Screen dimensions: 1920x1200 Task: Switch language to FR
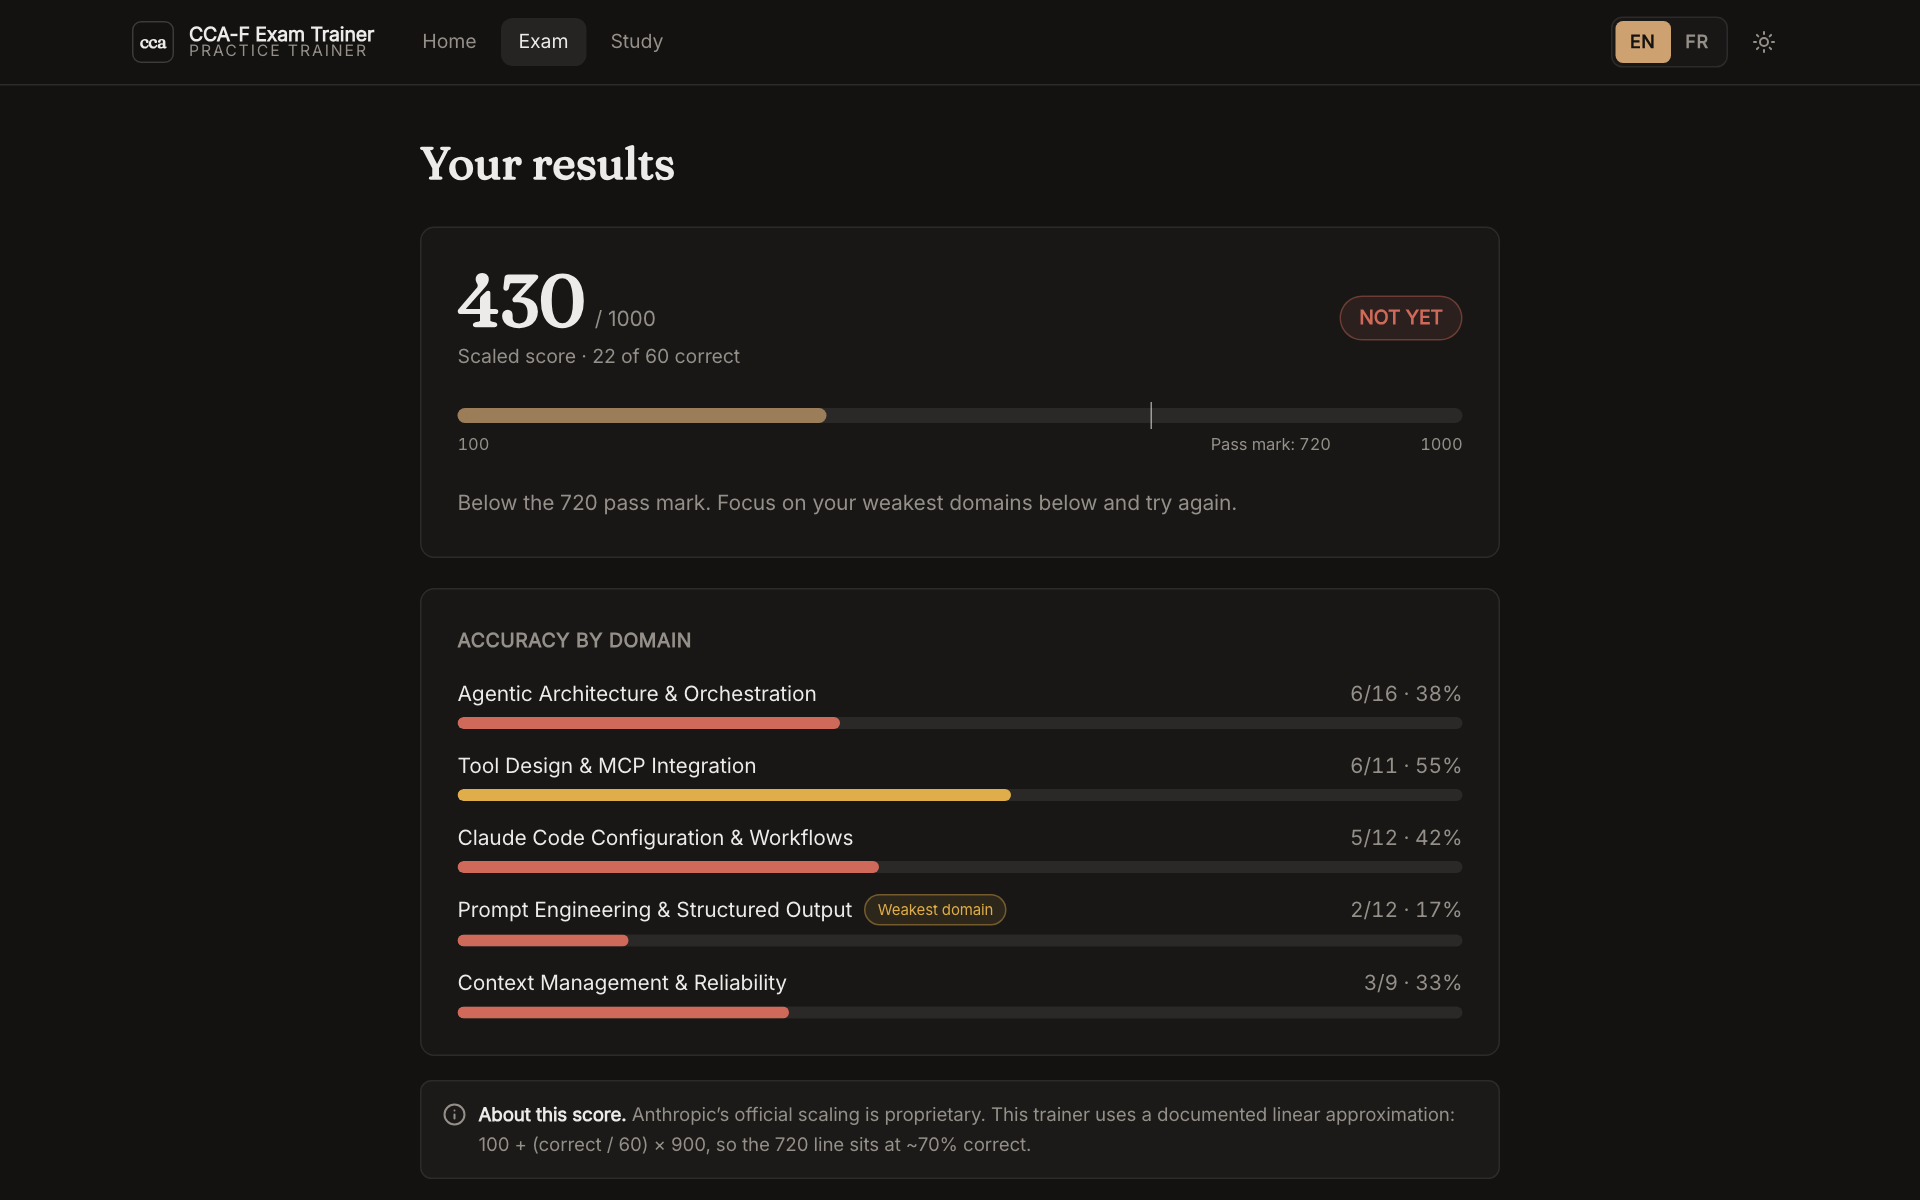[x=1696, y=42]
